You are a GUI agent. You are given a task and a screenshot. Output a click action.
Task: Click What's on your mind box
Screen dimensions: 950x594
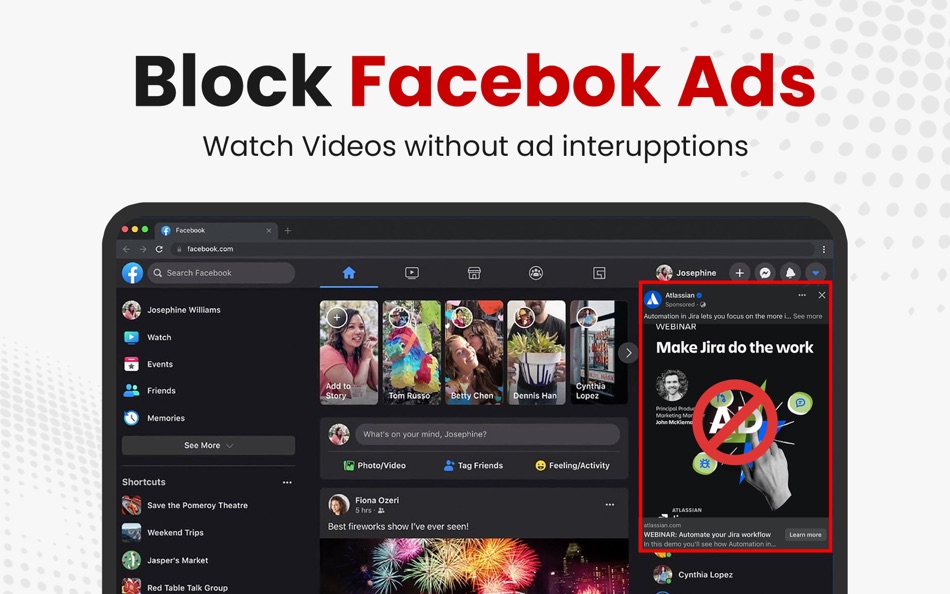click(488, 434)
